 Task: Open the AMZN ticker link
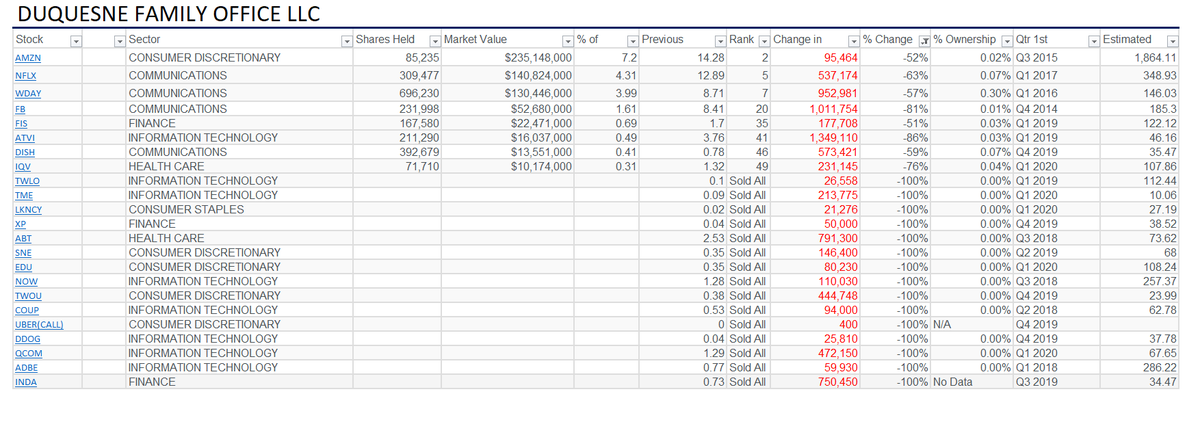click(27, 58)
